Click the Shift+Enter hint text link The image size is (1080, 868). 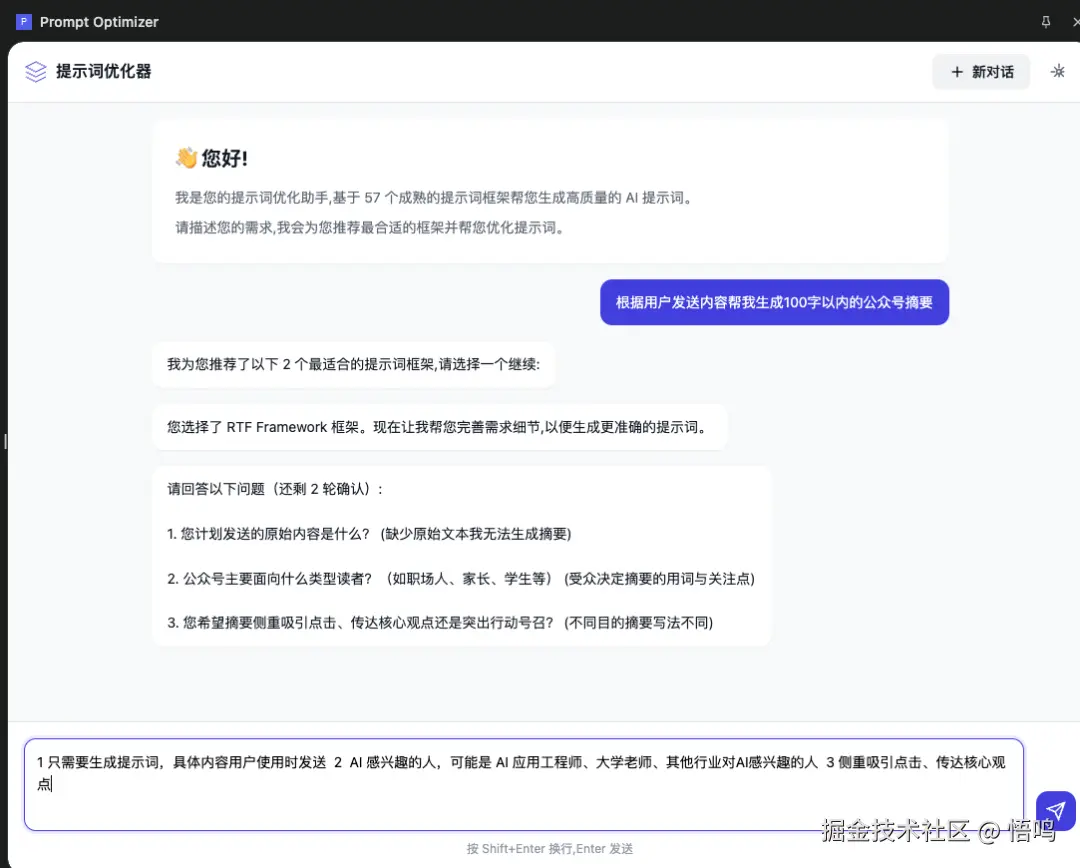pos(549,848)
